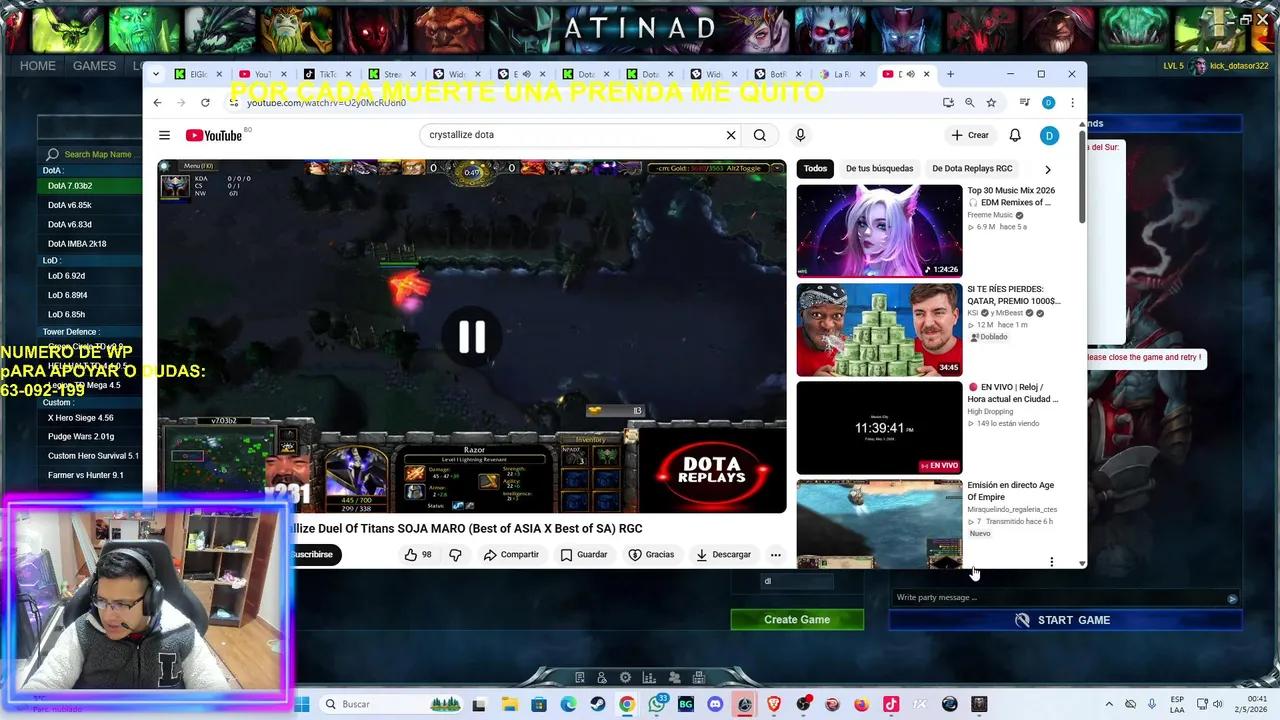Select the DotA v6.83d map

[x=90, y=224]
